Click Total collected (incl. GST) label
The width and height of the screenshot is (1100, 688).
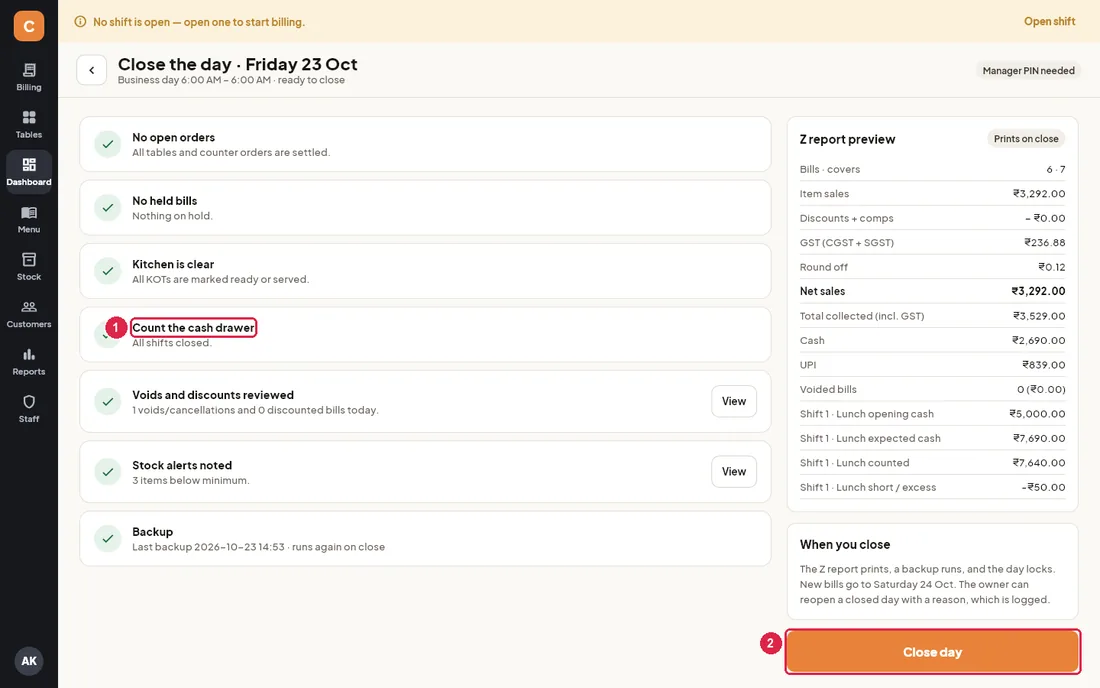point(862,316)
